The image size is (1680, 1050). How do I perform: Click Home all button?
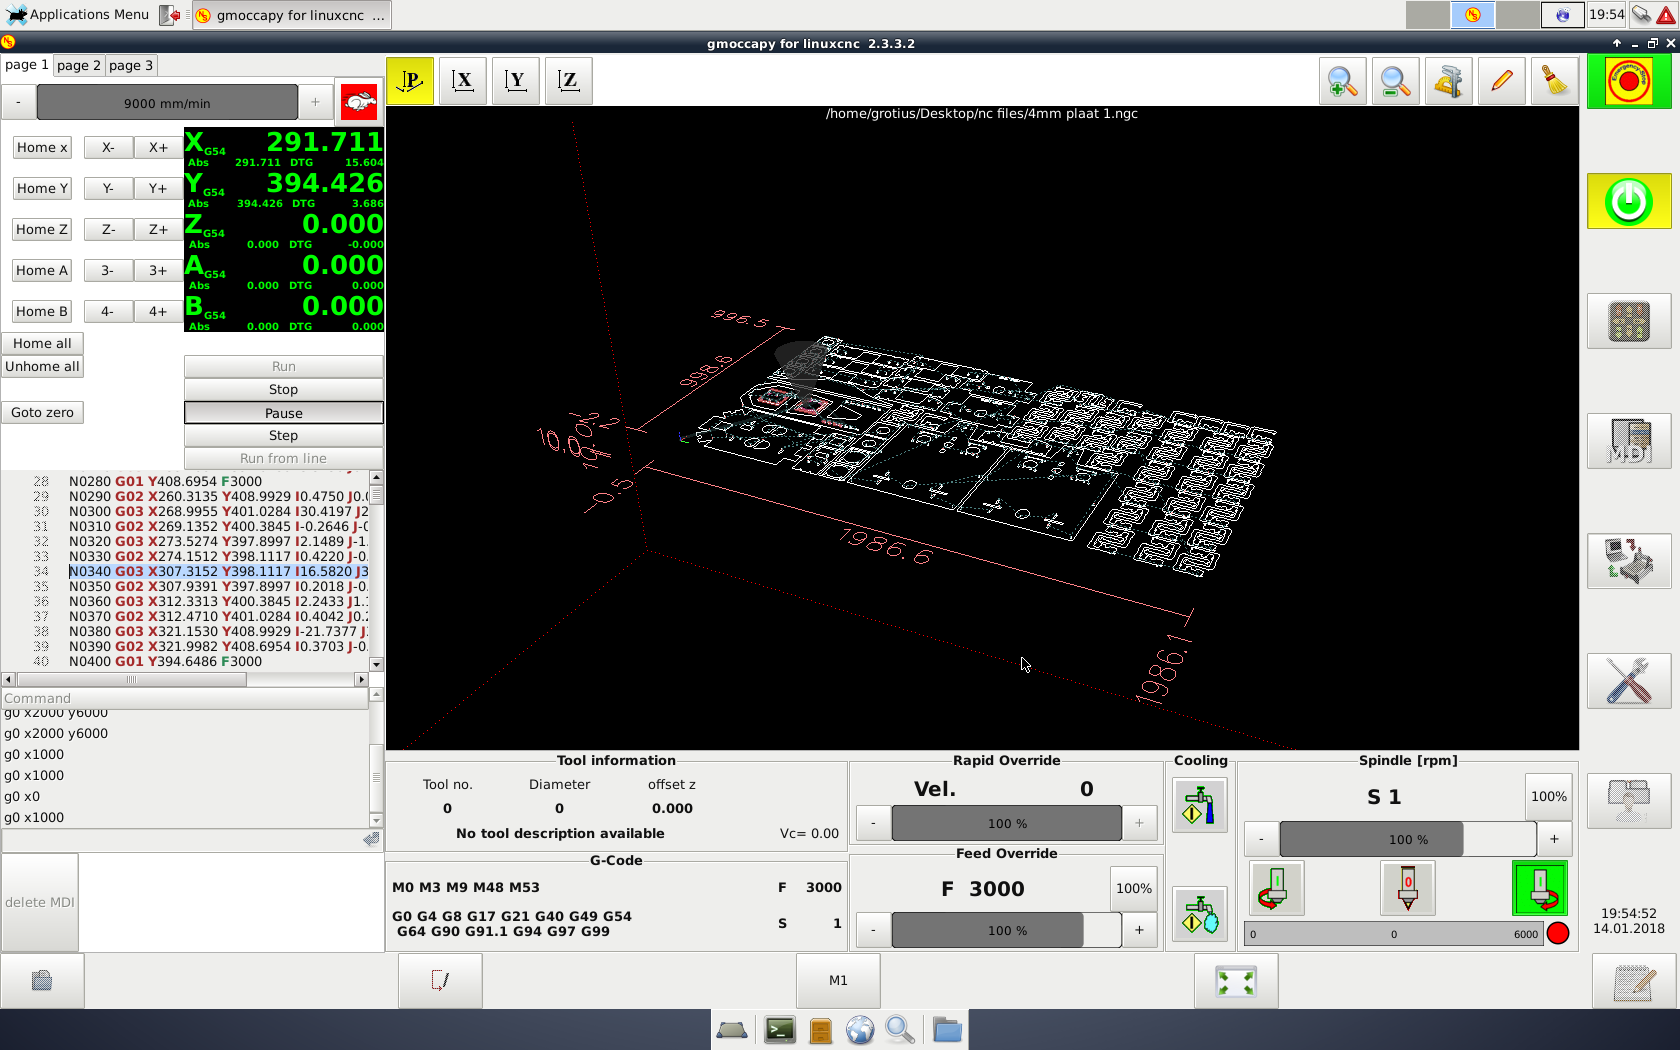click(x=42, y=344)
